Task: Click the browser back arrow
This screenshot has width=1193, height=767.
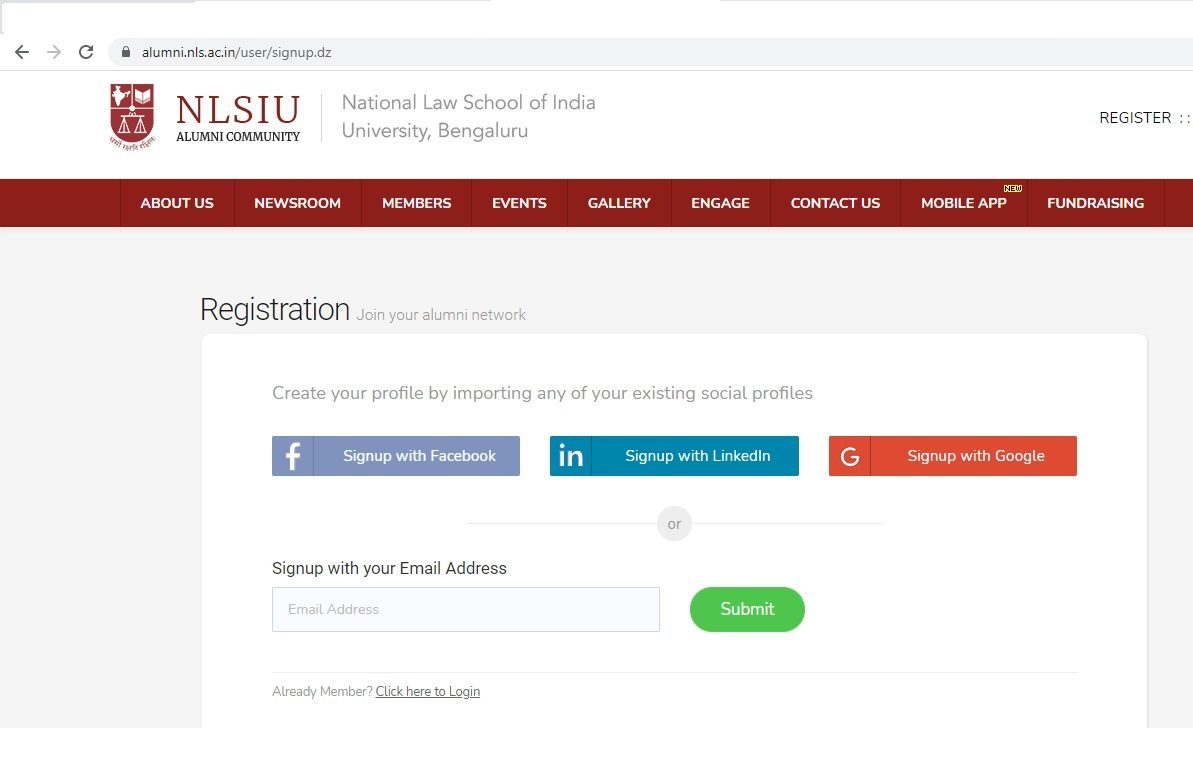Action: pyautogui.click(x=22, y=52)
